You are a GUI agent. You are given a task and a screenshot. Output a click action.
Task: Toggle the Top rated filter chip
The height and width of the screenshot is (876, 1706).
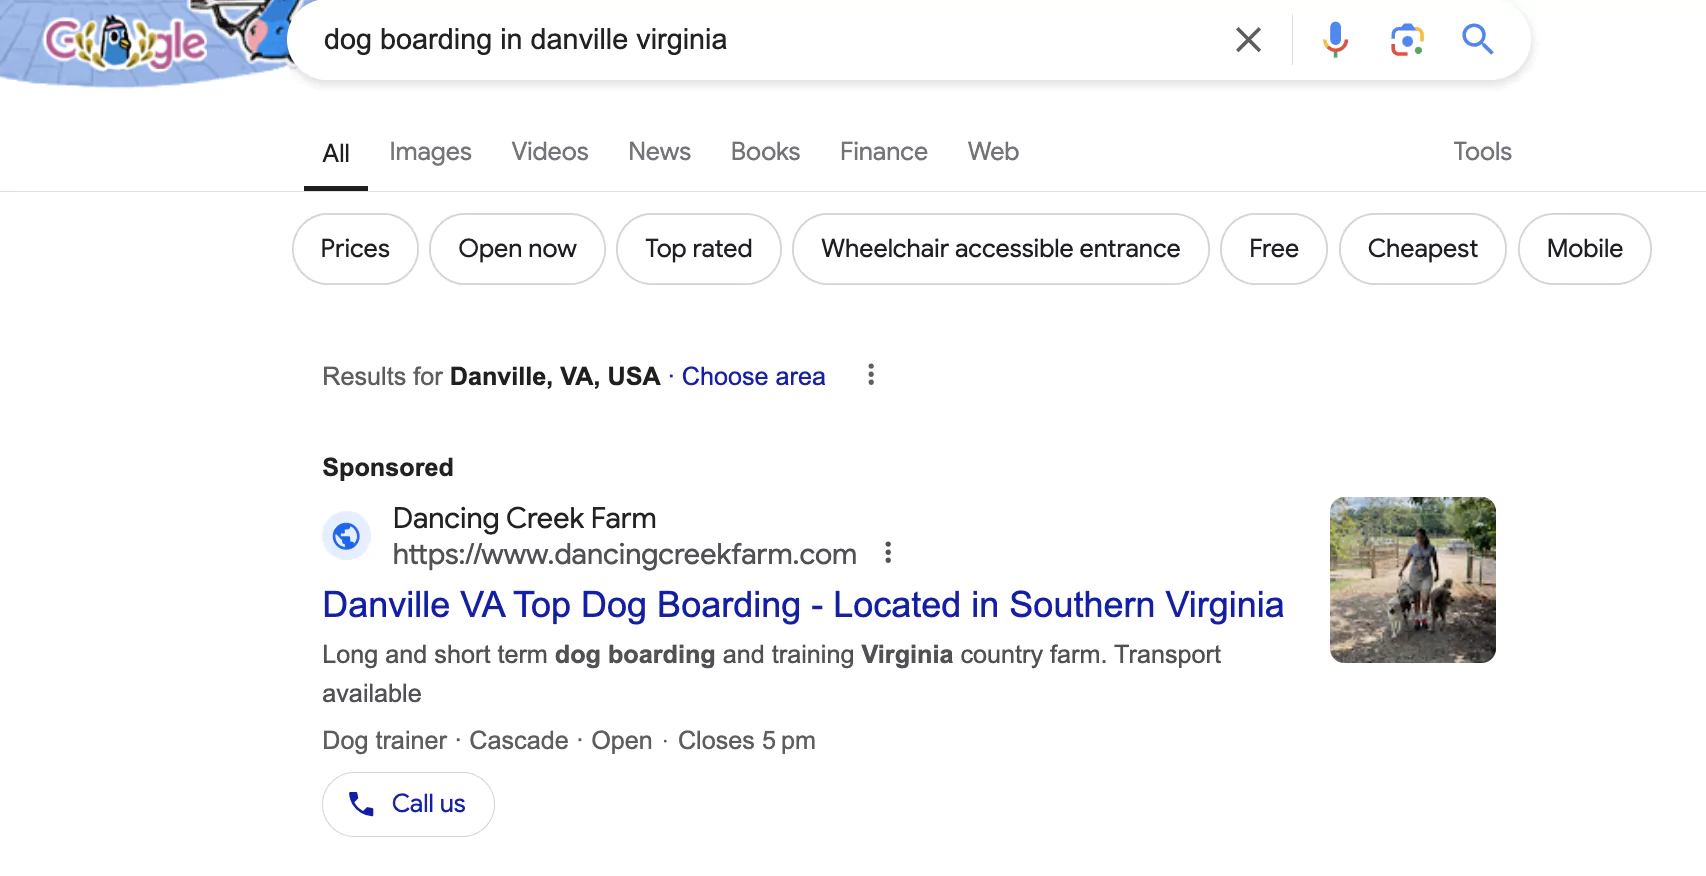coord(698,249)
